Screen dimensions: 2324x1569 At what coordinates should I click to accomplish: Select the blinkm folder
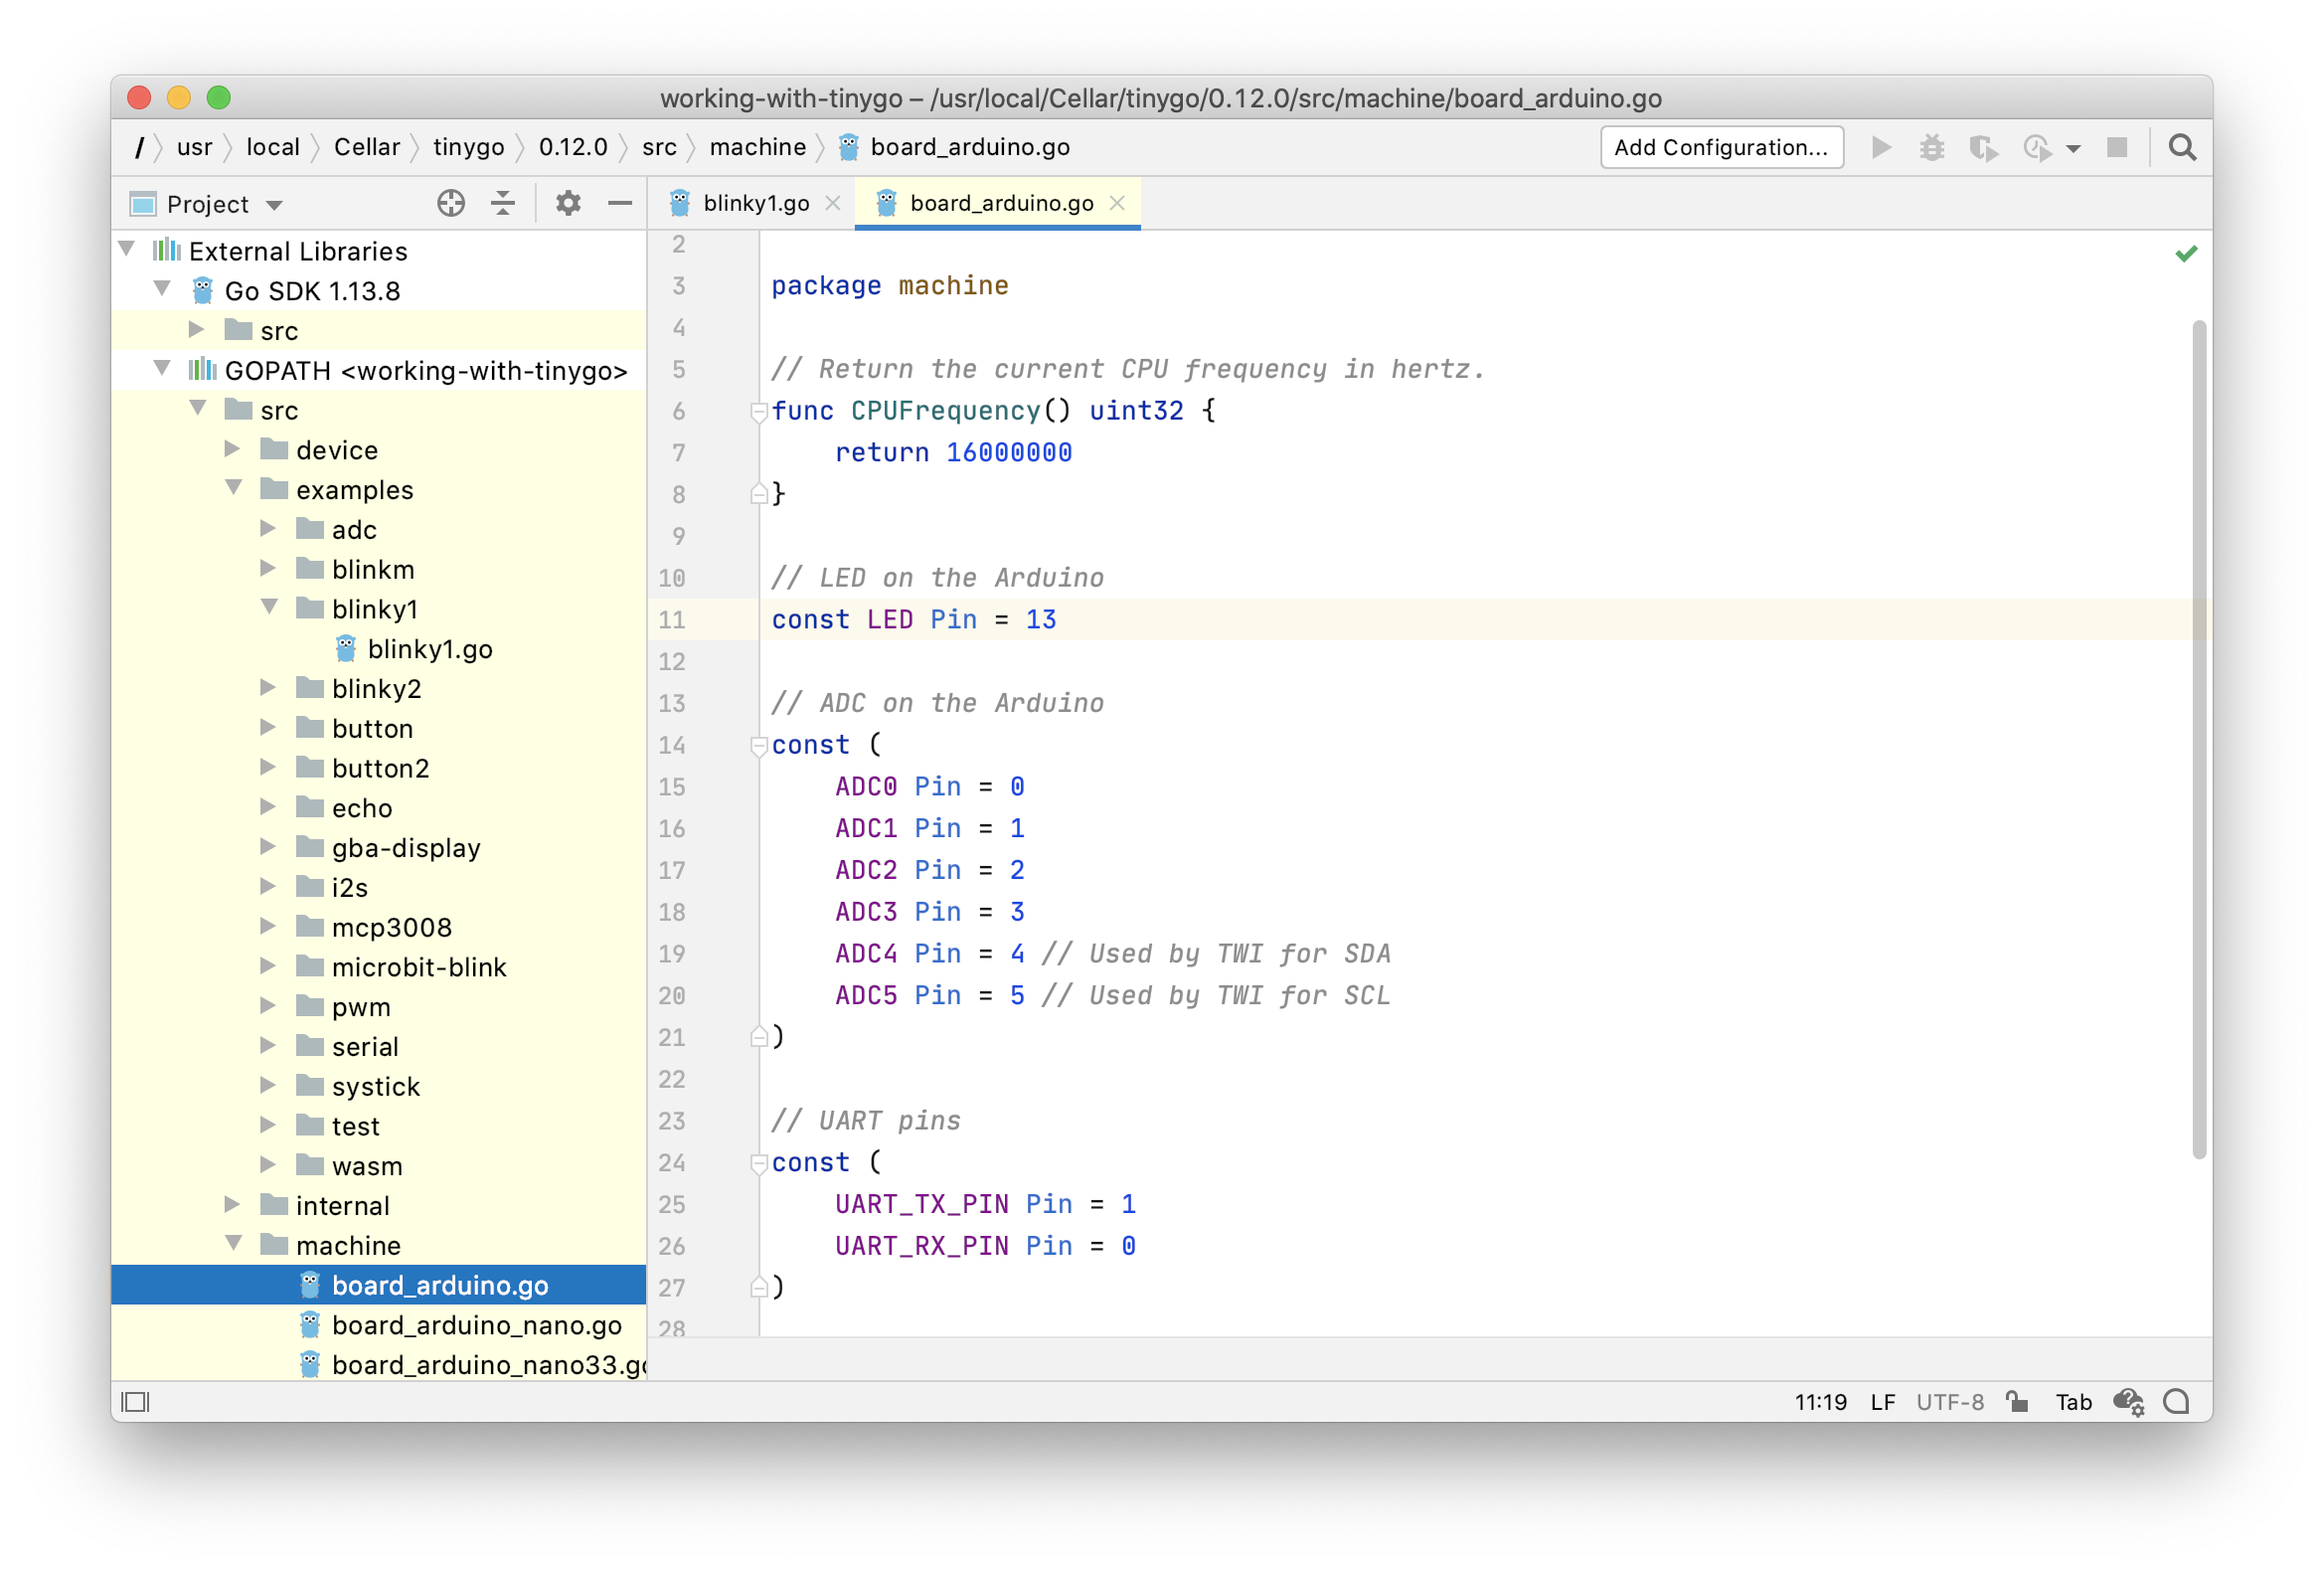point(372,569)
